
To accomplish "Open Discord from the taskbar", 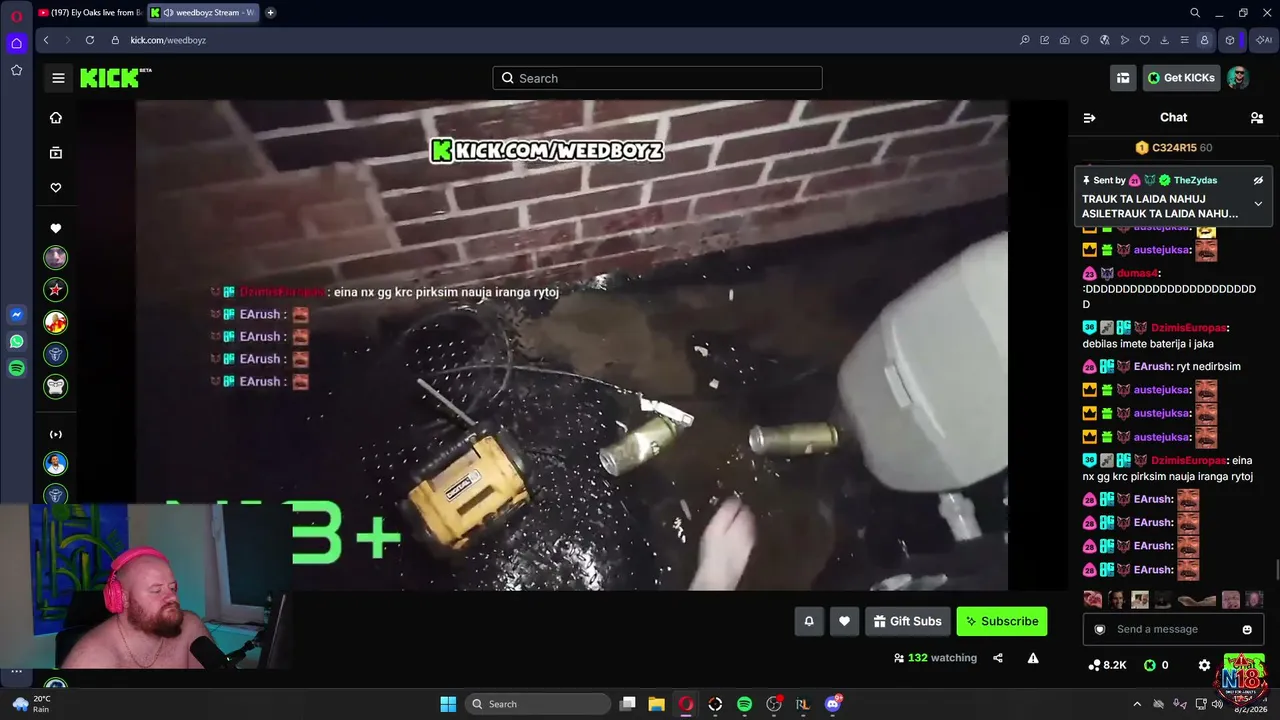I will pyautogui.click(x=833, y=704).
